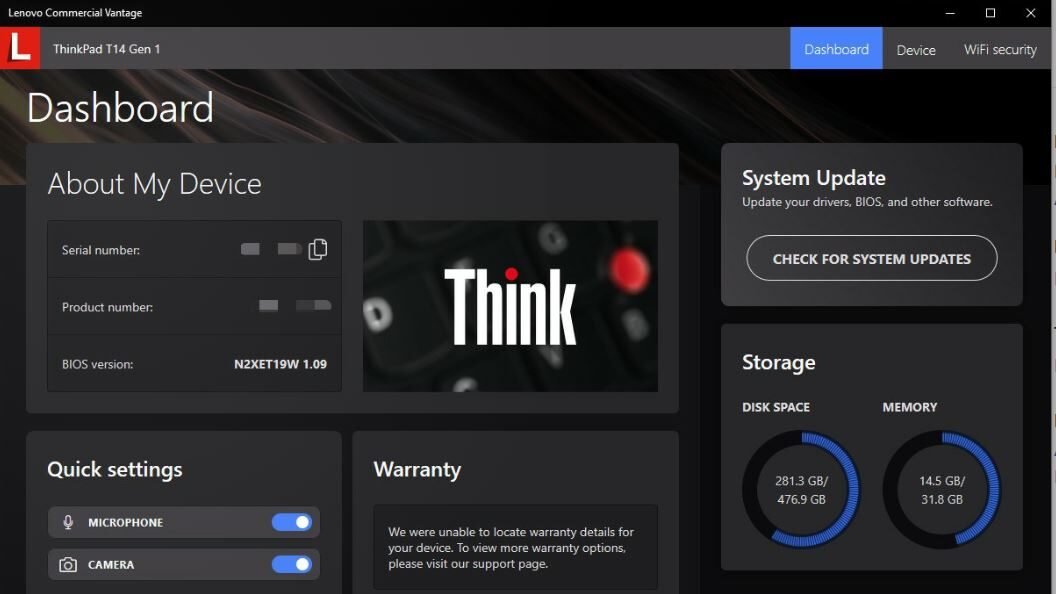Click the Storage heading
This screenshot has height=594, width=1056.
[x=779, y=362]
